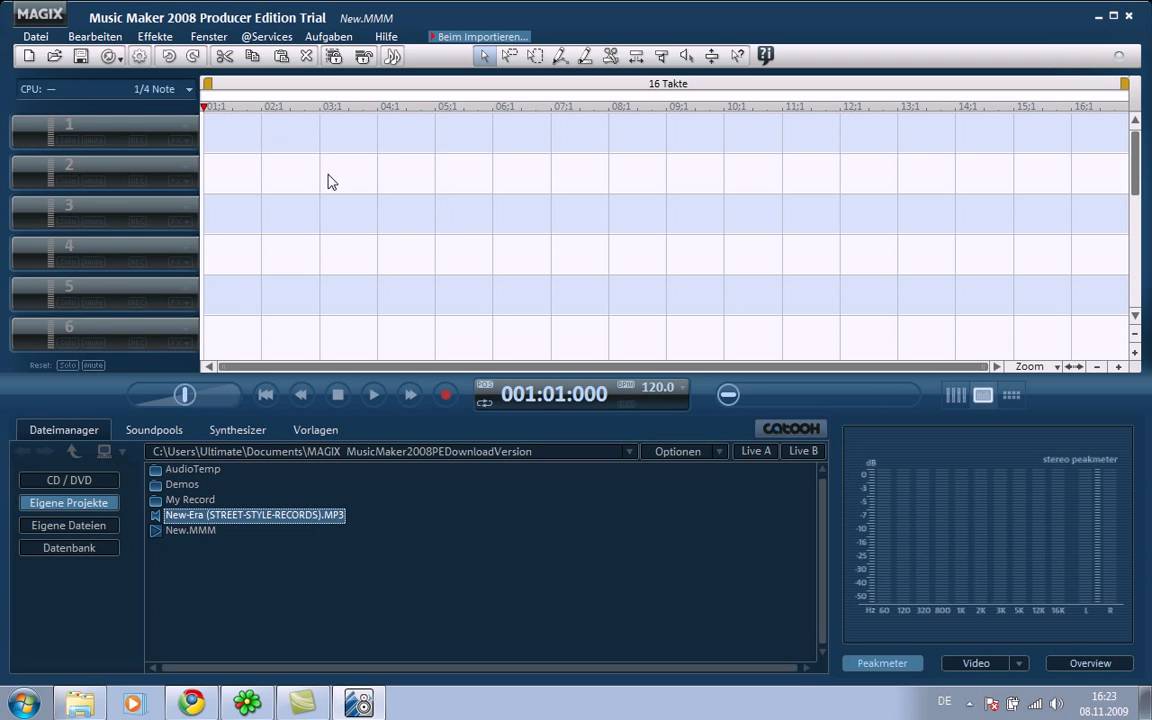
Task: Switch to the Synthesizer tab
Action: click(x=237, y=430)
